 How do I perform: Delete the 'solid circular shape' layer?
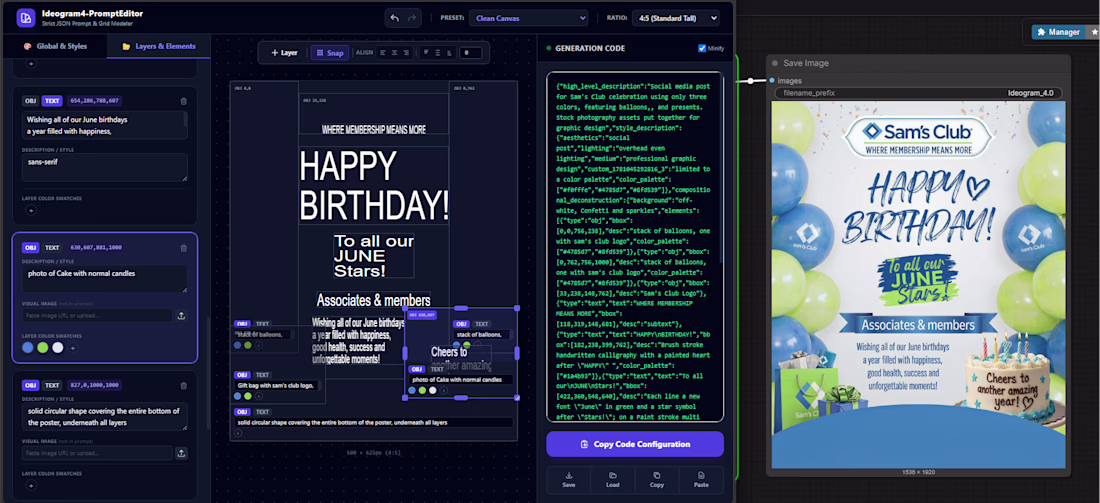(184, 385)
